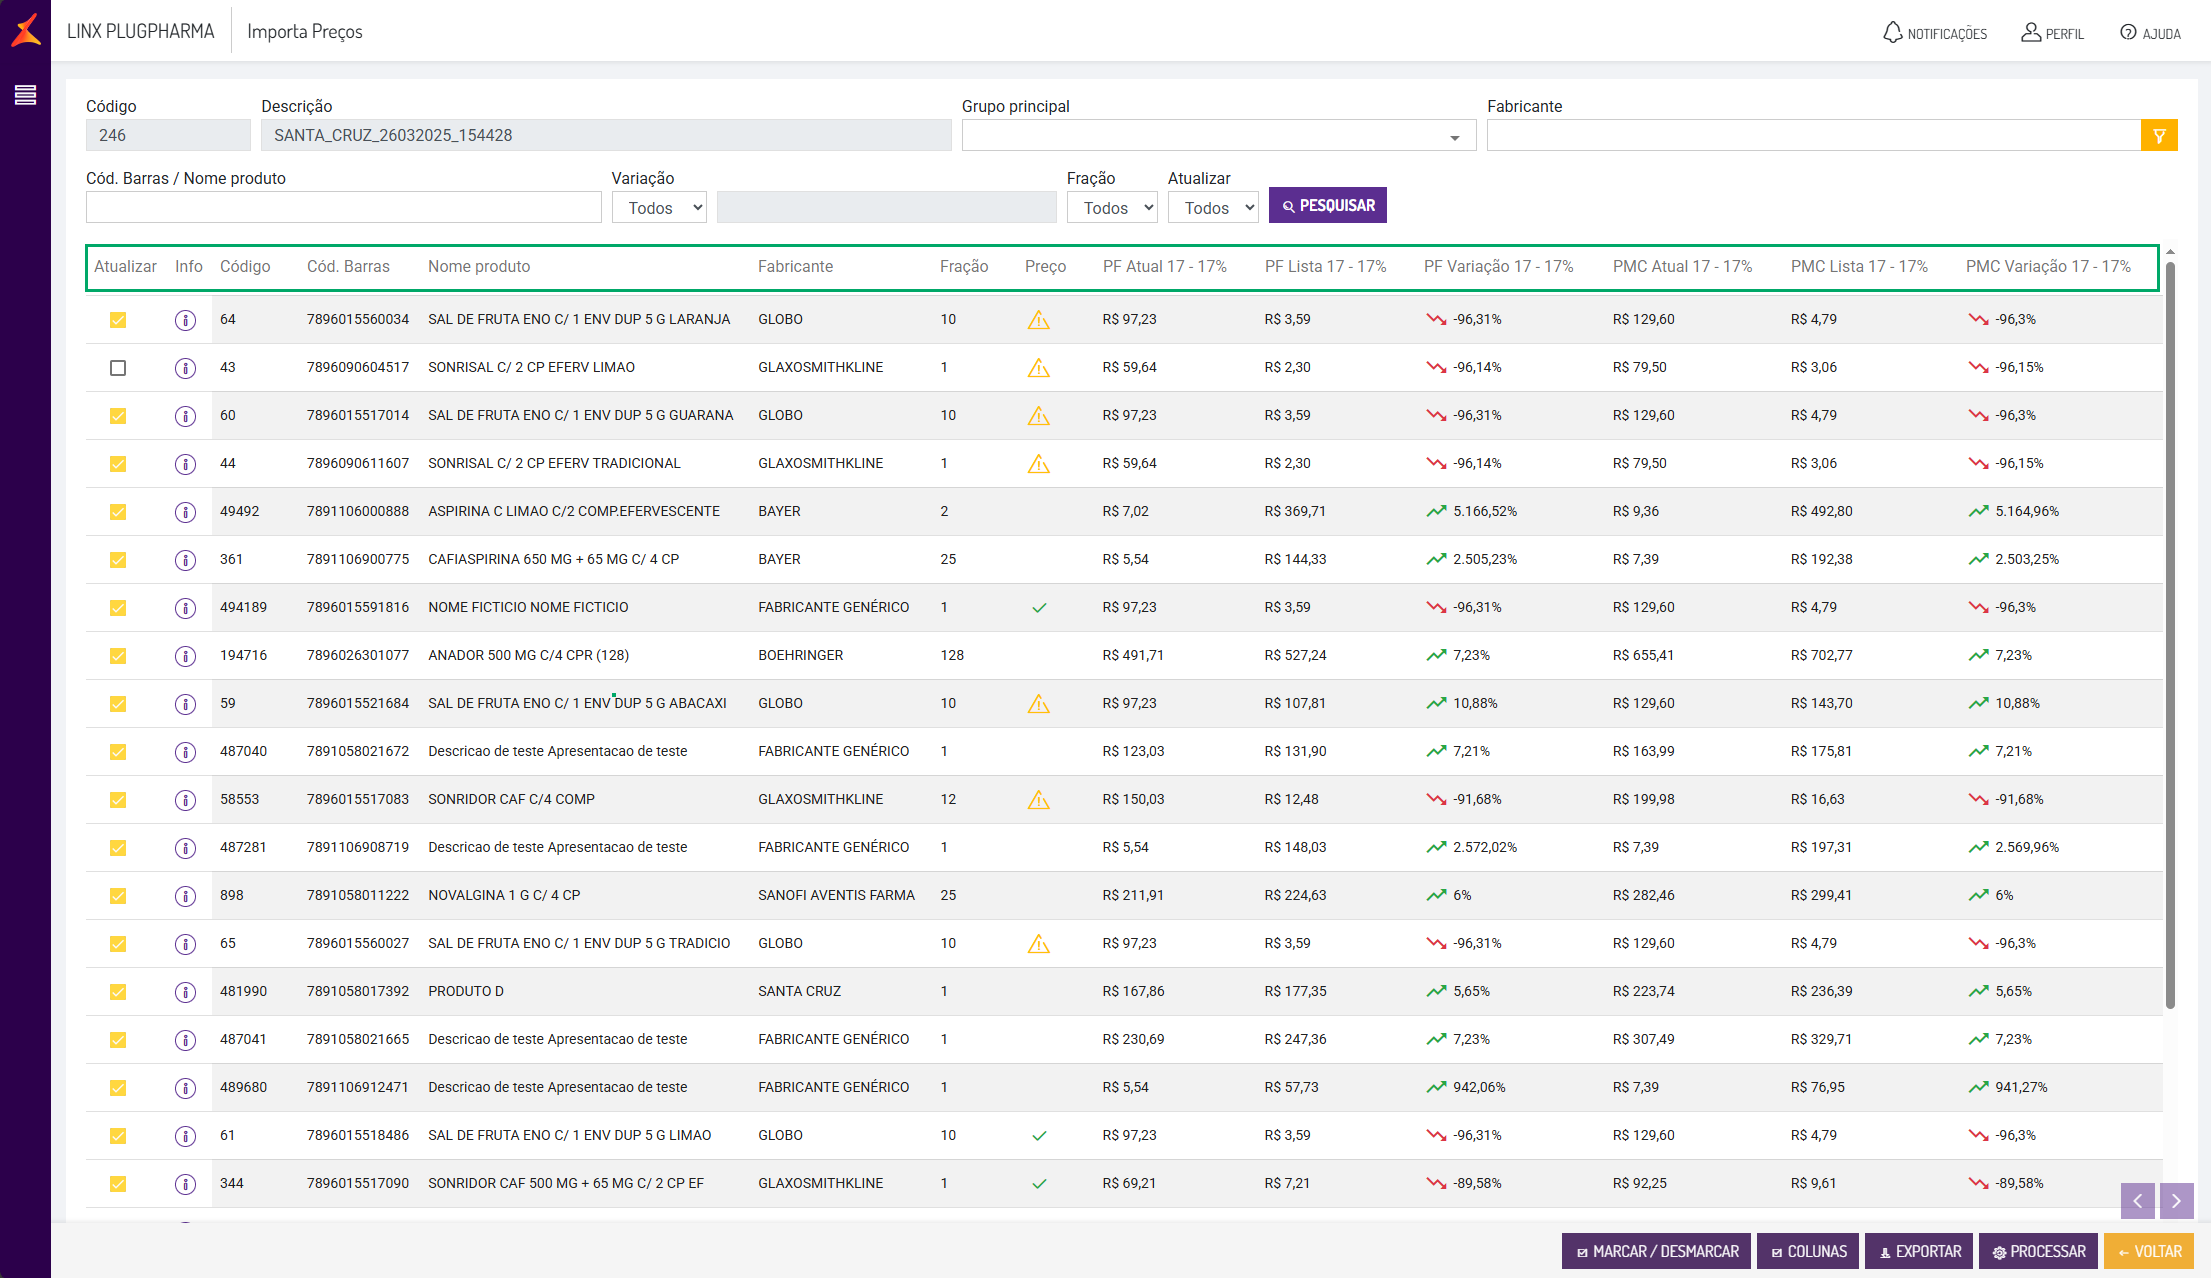This screenshot has height=1278, width=2211.
Task: Click SANOFI AVENTIS FARMA cell
Action: (x=837, y=896)
